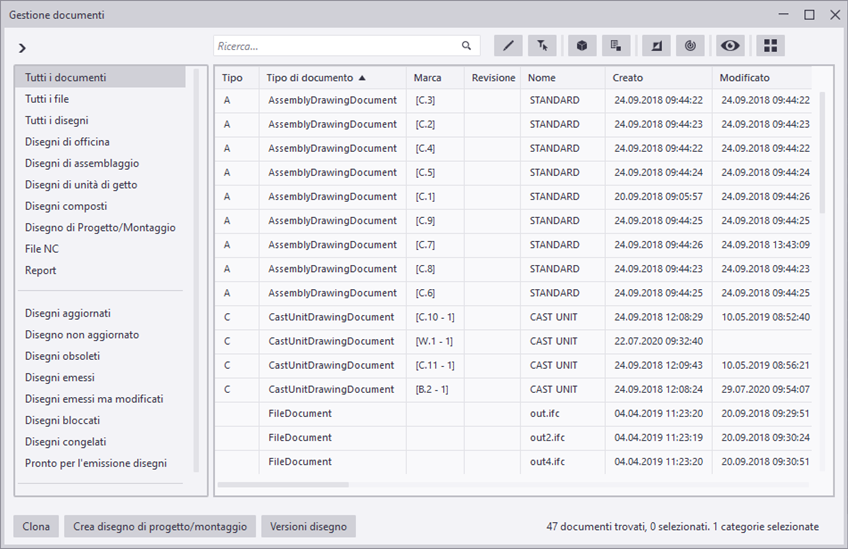Choose File NC category
848x549 pixels.
pos(100,249)
